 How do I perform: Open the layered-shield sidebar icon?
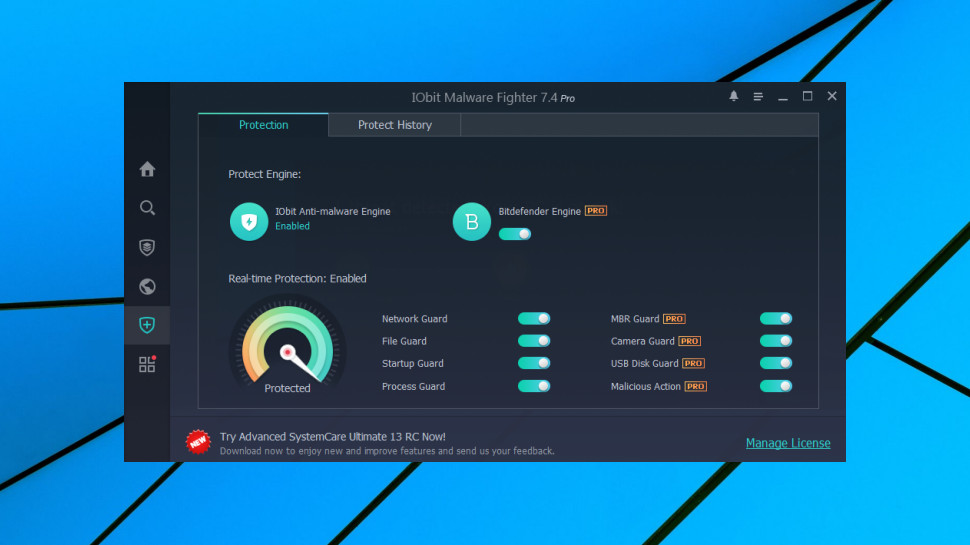(x=147, y=247)
